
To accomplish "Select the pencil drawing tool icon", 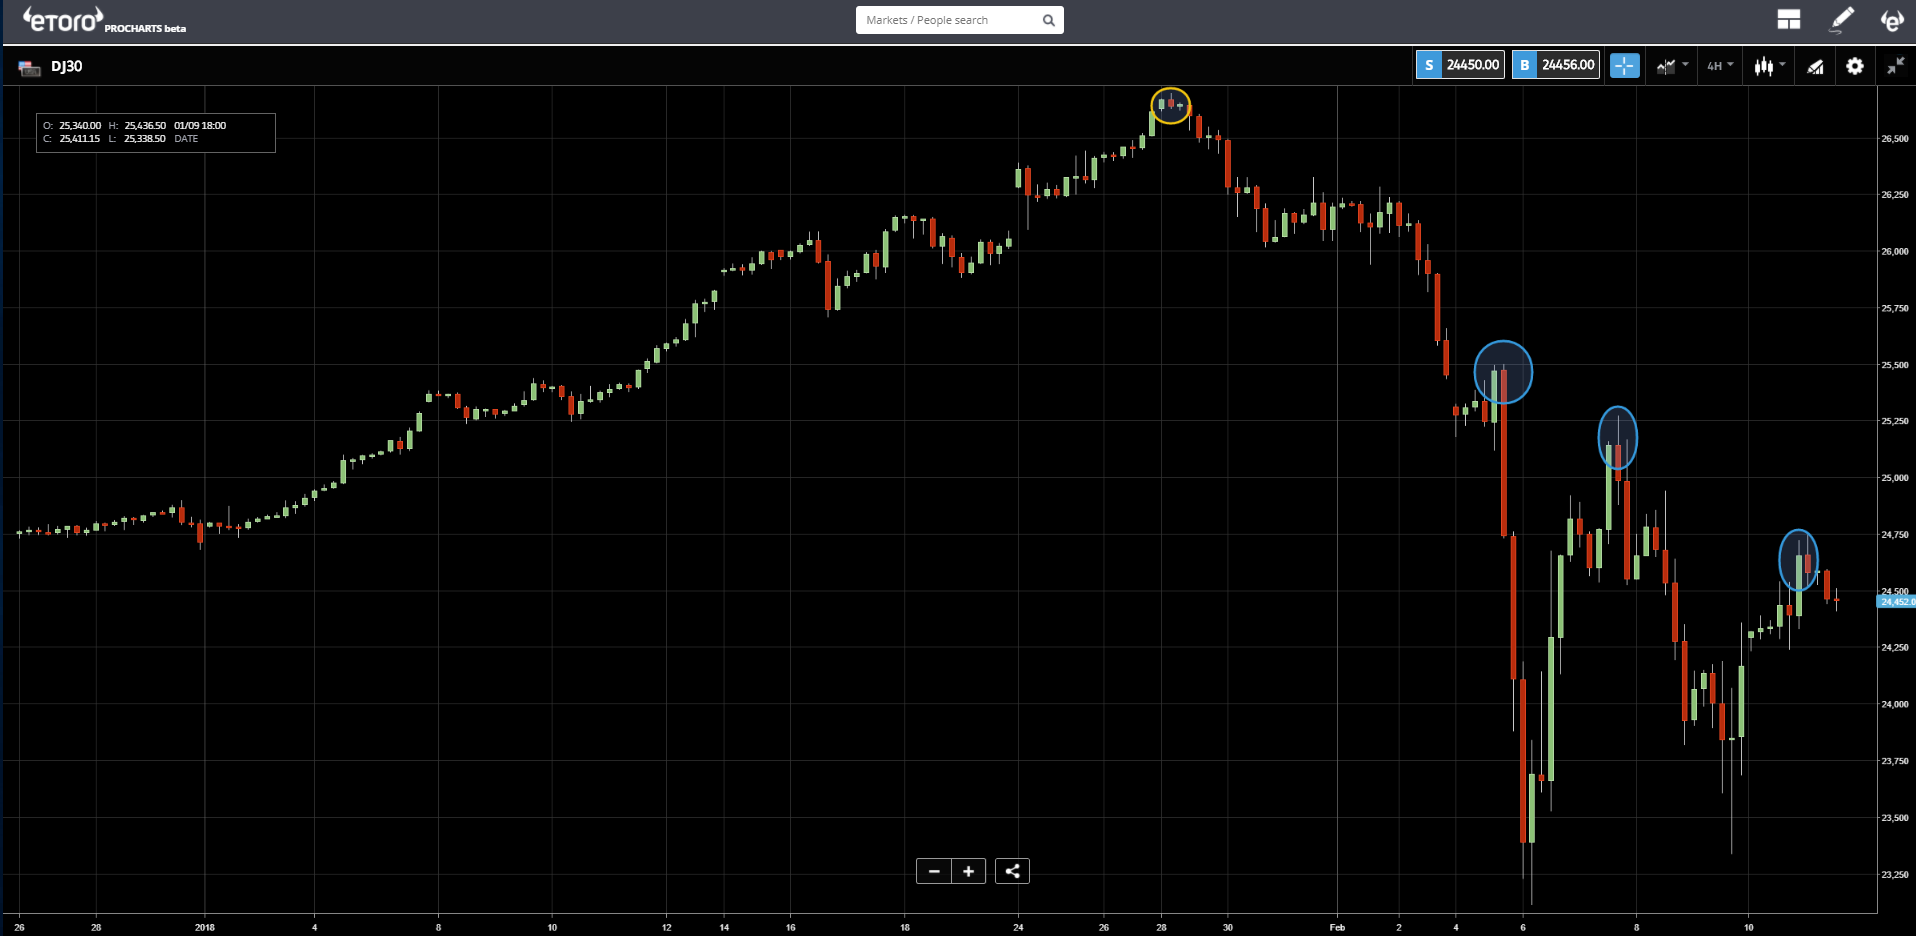I will pos(1841,20).
